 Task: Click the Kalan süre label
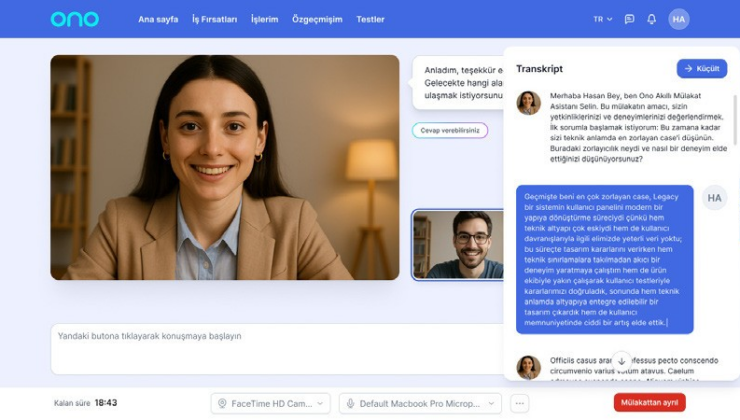[x=72, y=403]
